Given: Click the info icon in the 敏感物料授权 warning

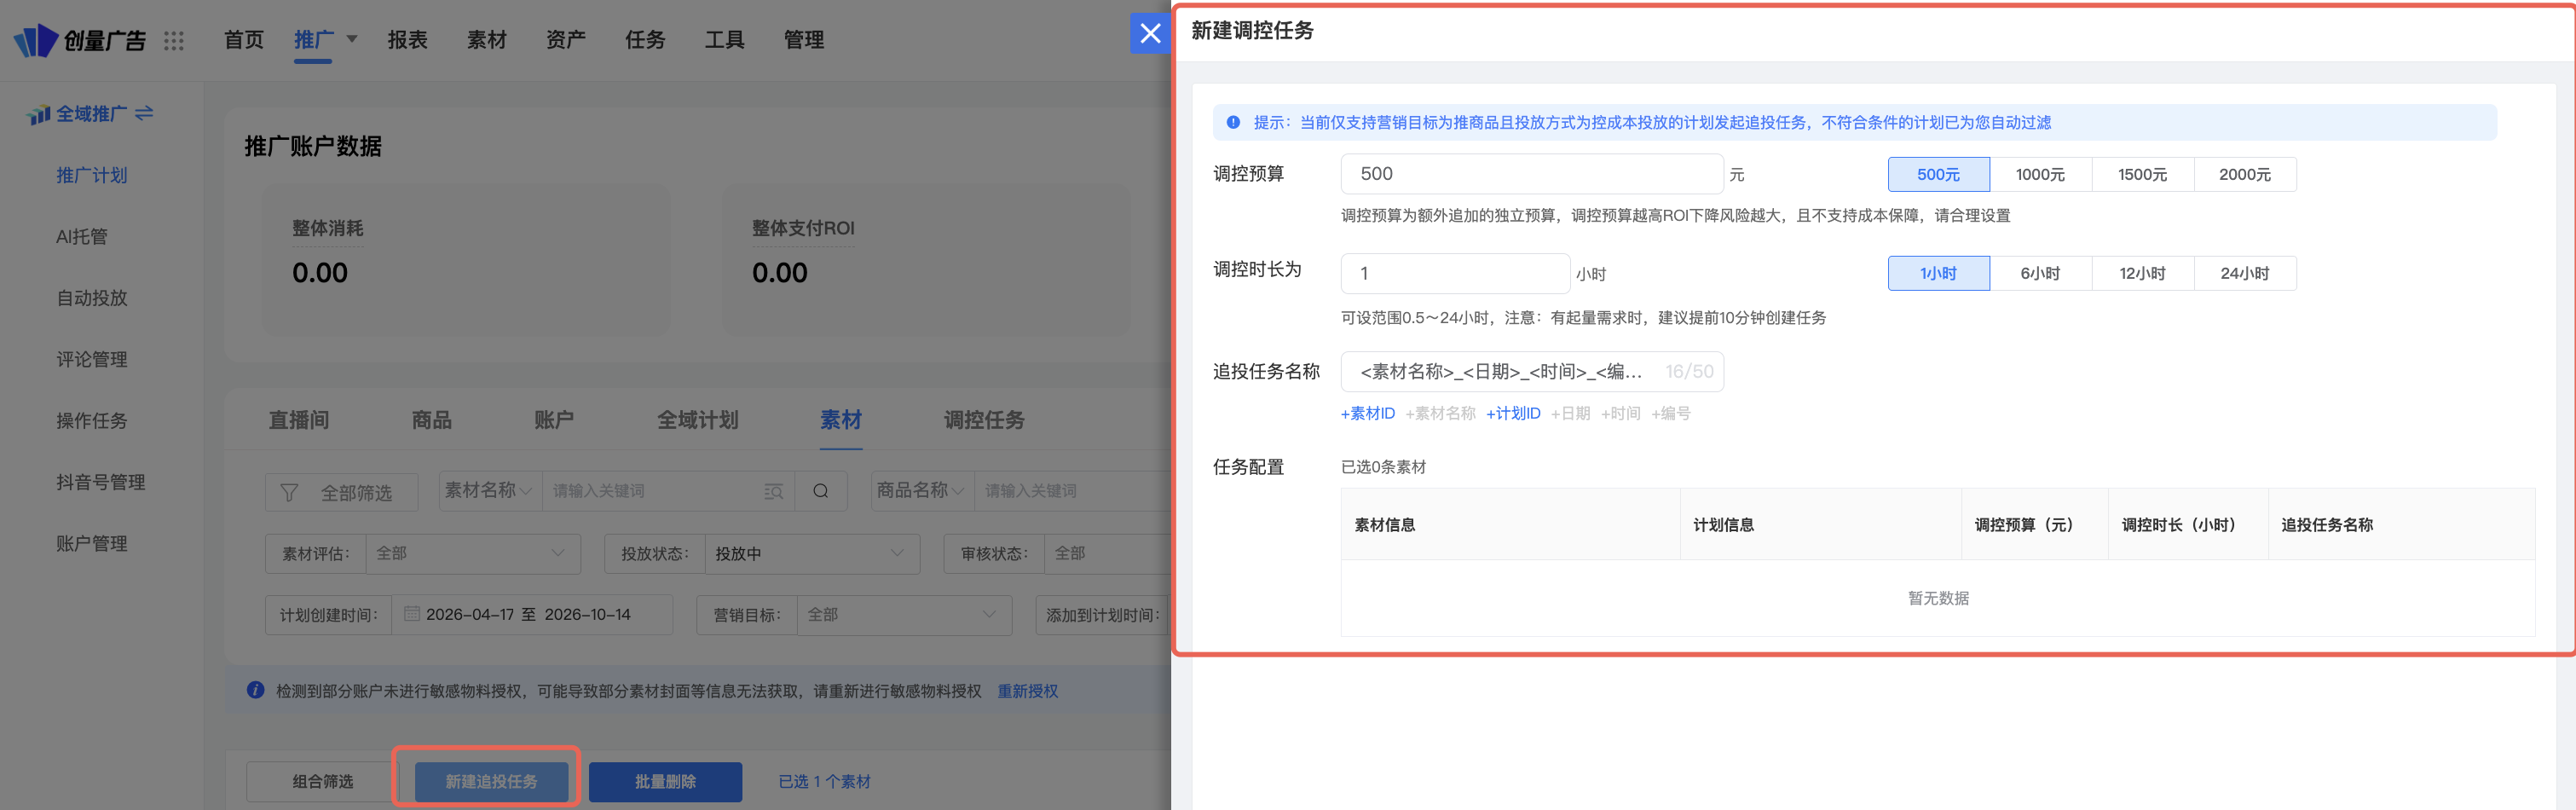Looking at the screenshot, I should [255, 690].
